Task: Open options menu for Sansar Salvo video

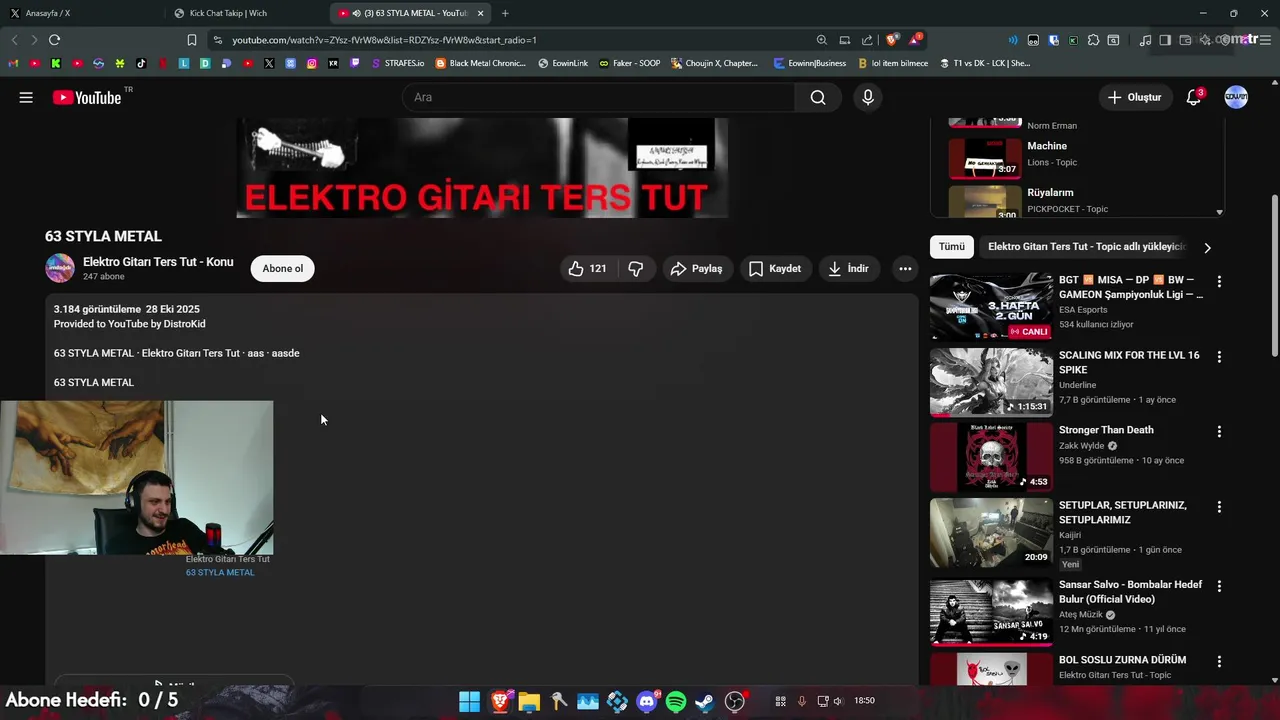Action: pos(1219,585)
